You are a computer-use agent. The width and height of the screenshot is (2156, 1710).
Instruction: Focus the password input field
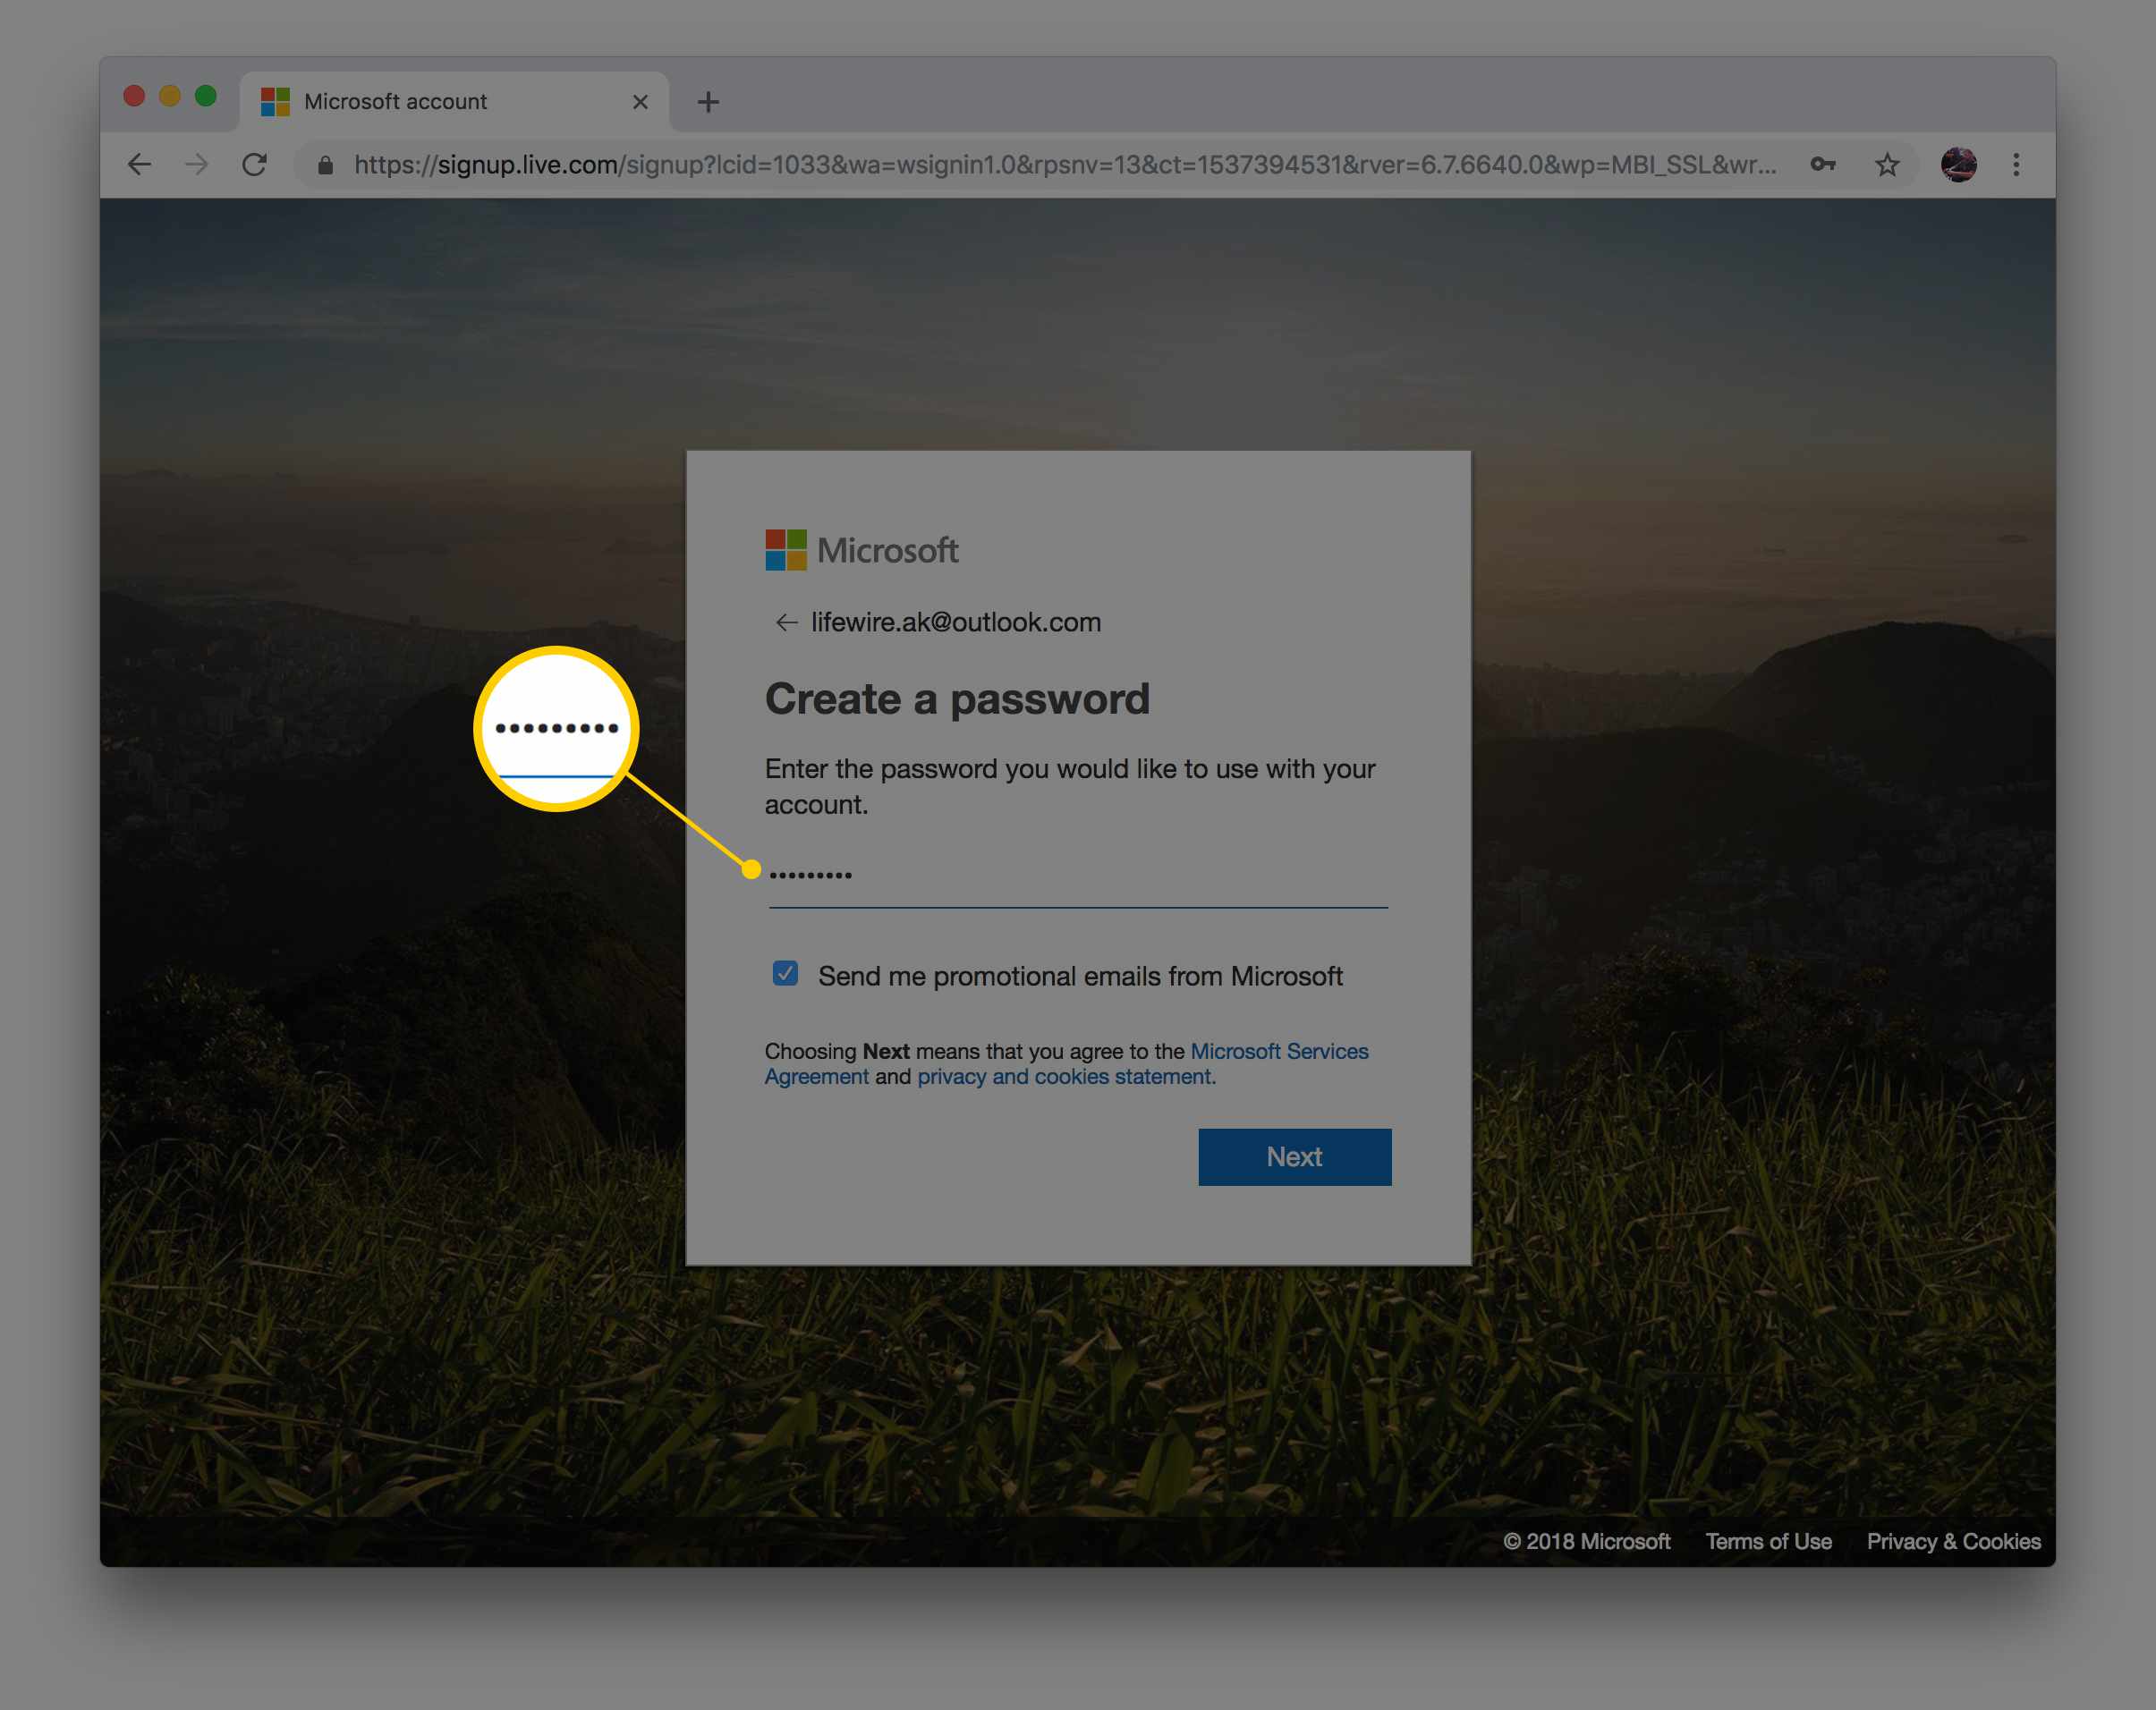(1078, 876)
